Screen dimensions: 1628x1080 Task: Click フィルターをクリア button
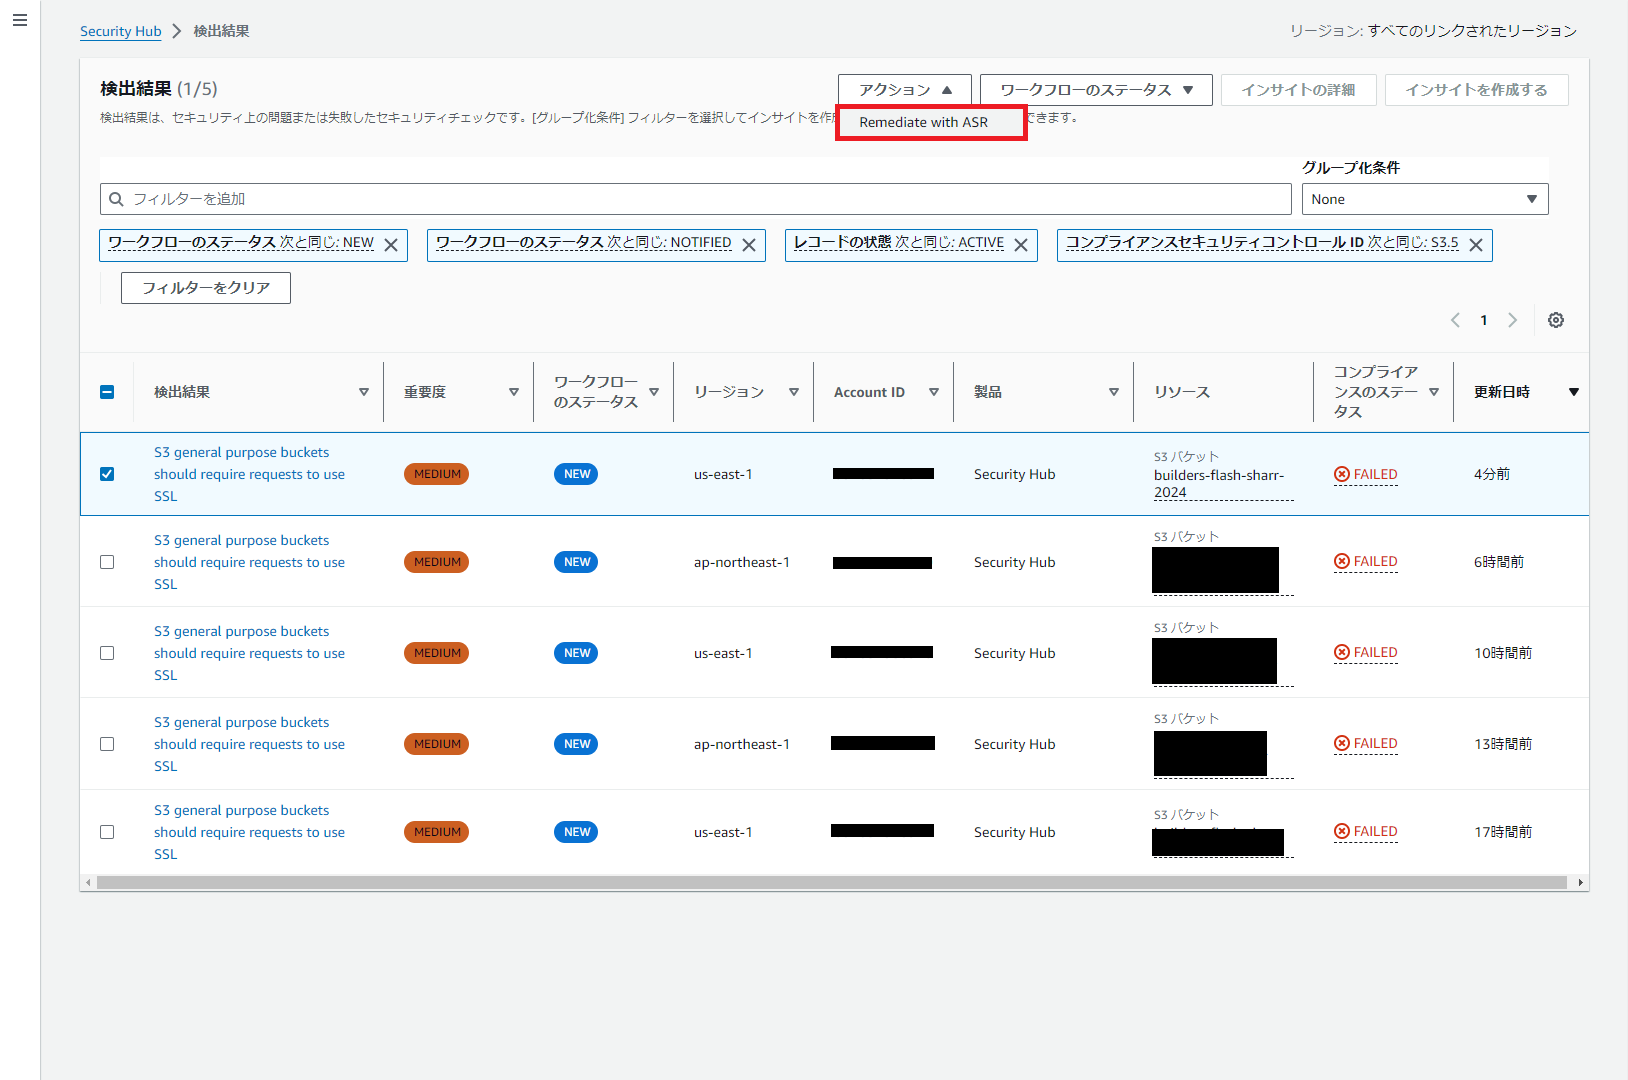[x=206, y=288]
